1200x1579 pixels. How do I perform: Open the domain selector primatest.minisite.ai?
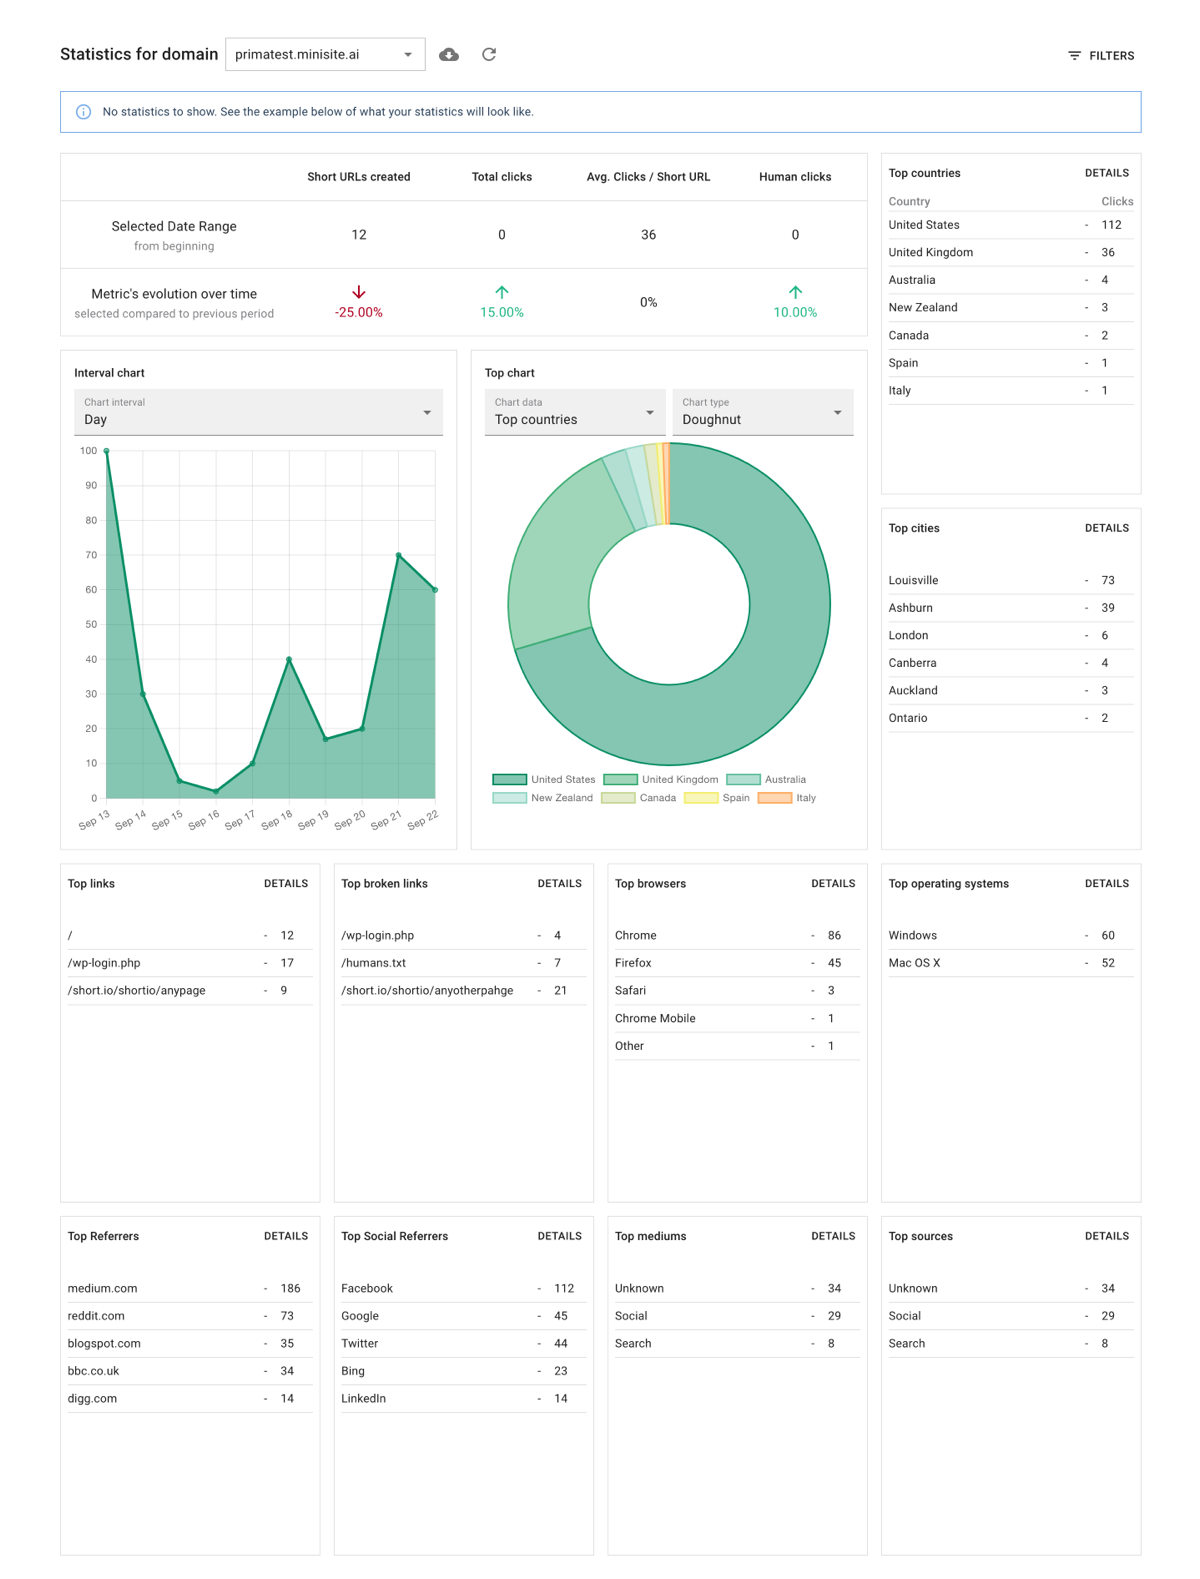325,55
